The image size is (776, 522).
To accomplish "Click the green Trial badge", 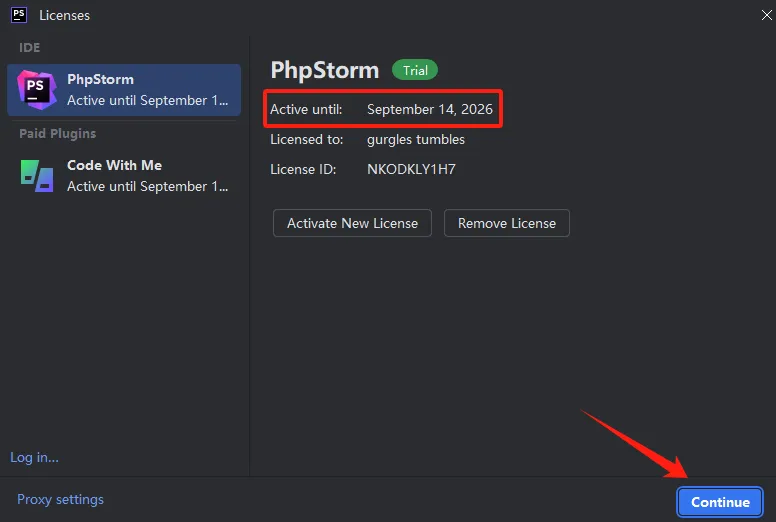I will point(415,70).
